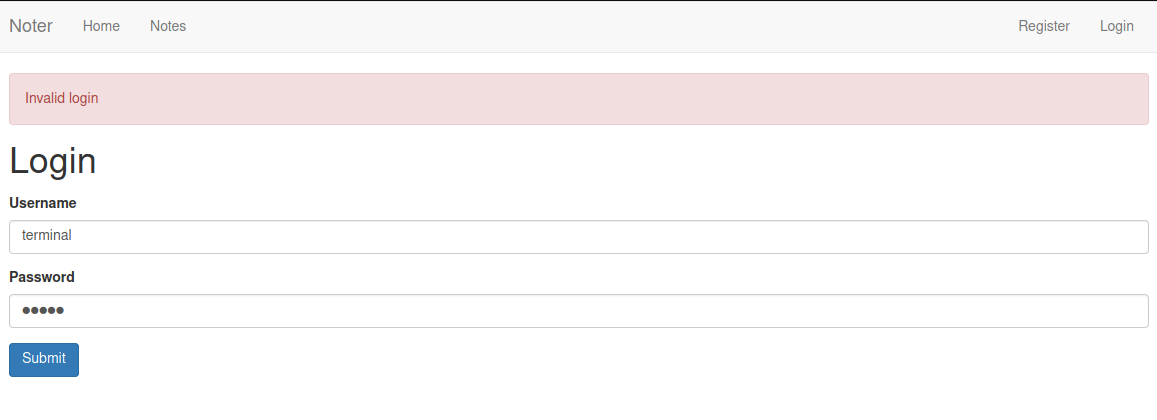Click blank page area right of Submit
Viewport: 1157px width, 420px height.
600,360
